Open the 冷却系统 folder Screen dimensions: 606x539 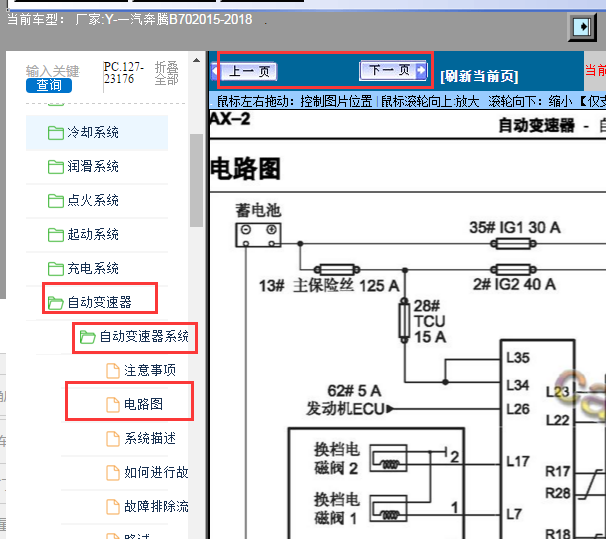click(97, 133)
